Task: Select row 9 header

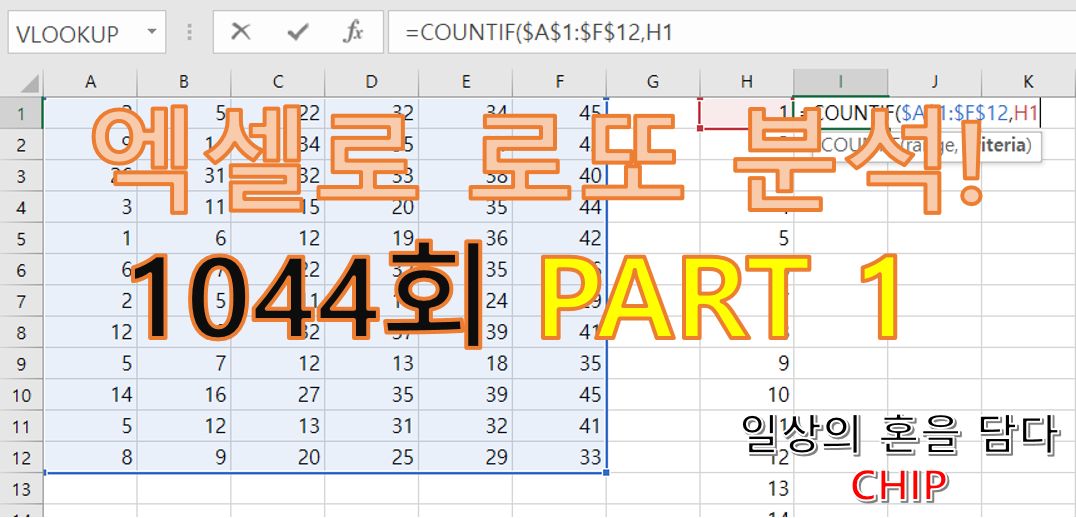Action: point(21,363)
